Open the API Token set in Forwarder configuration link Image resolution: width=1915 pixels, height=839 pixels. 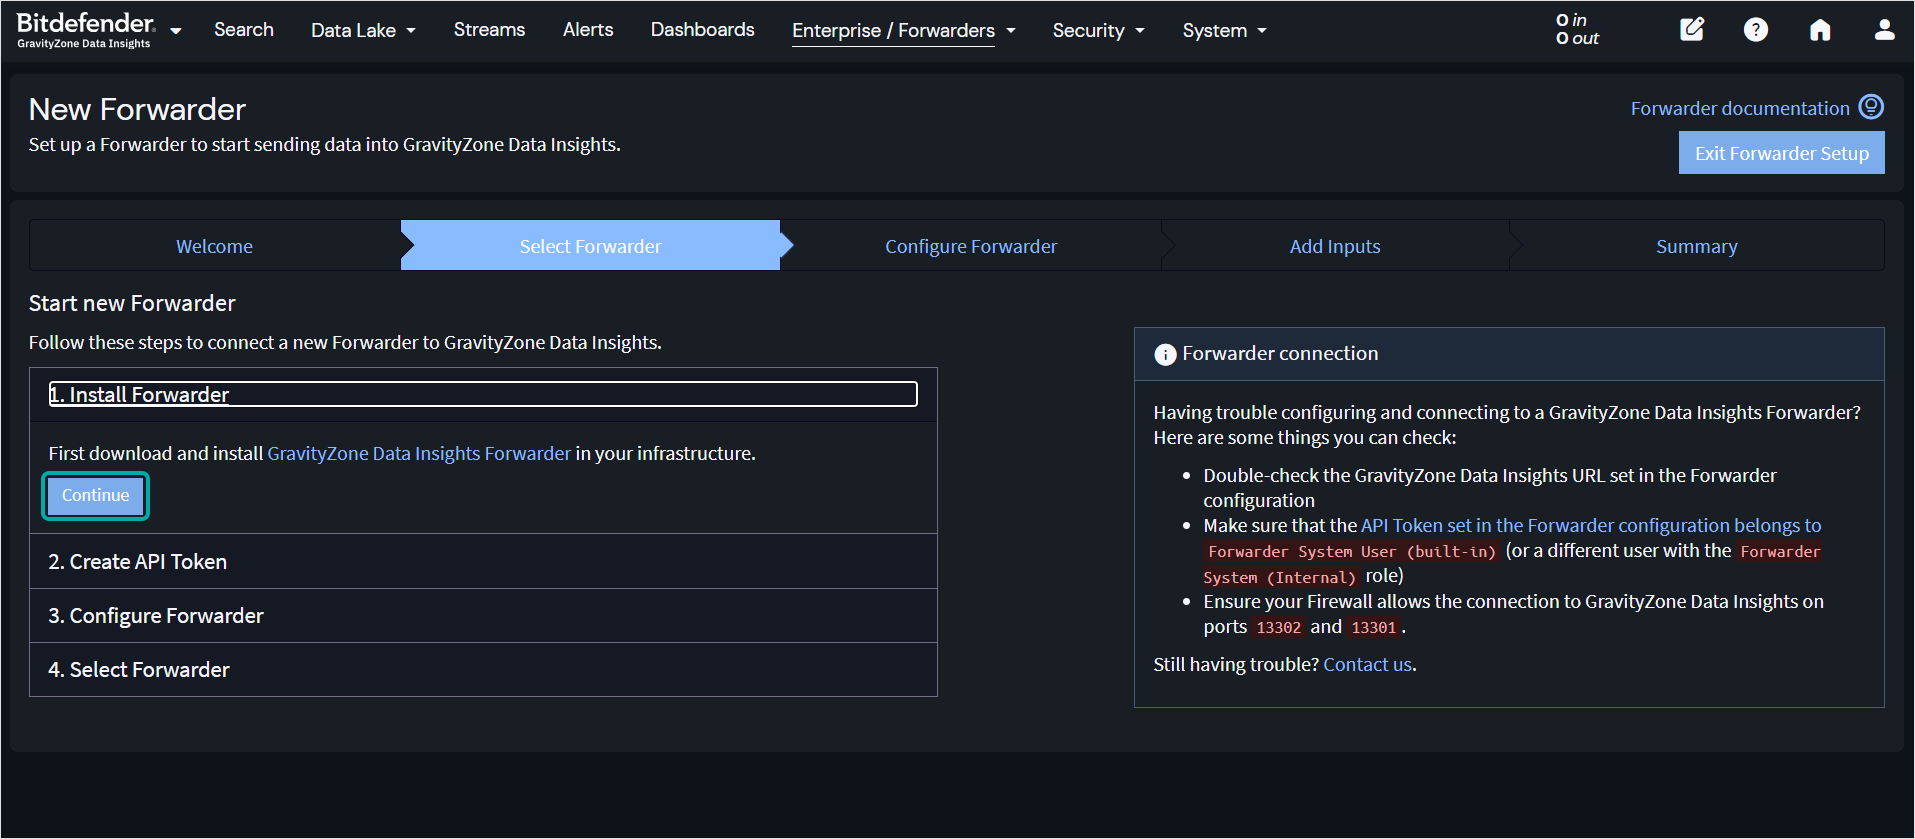tap(1591, 525)
